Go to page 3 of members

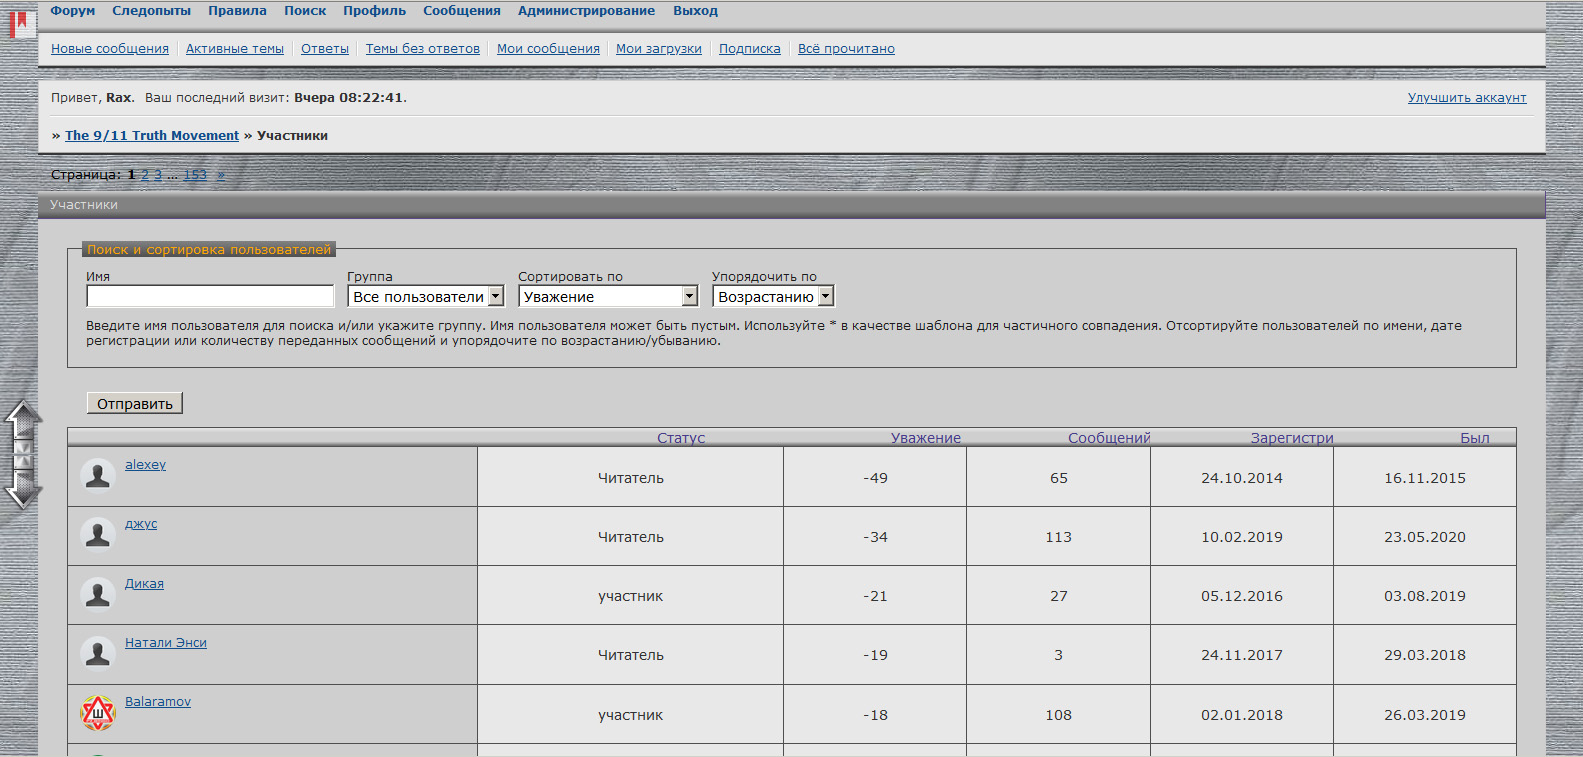point(158,175)
